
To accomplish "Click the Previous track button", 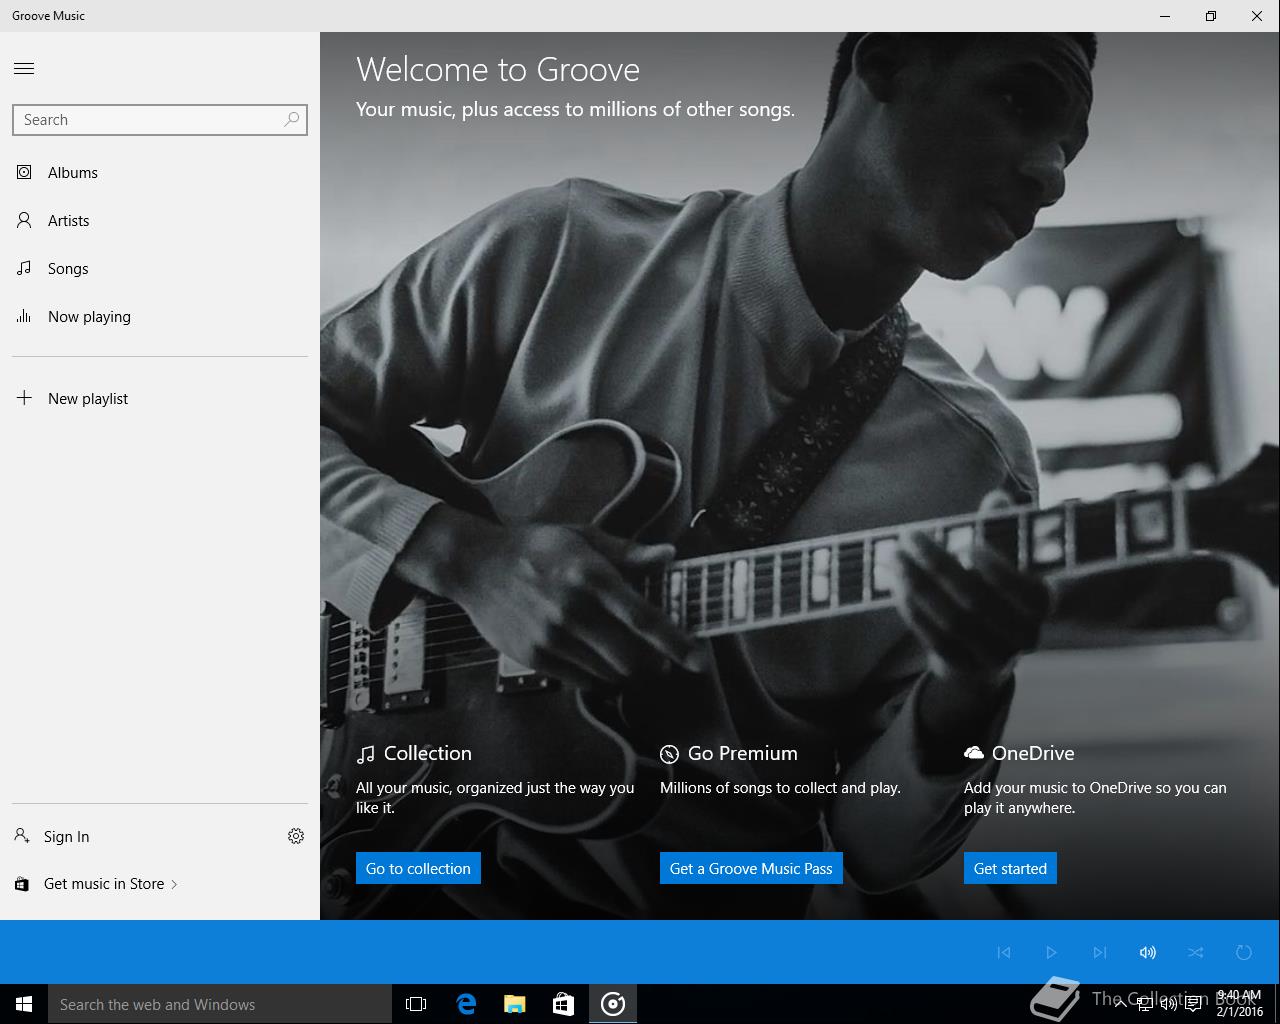I will click(x=1004, y=952).
